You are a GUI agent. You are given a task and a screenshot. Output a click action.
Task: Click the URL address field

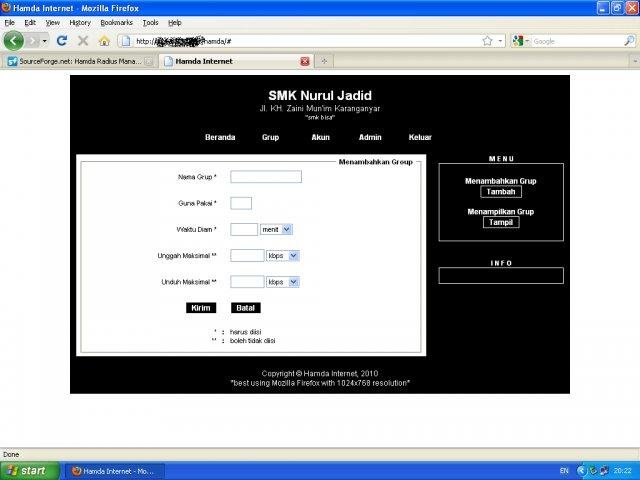tap(306, 41)
